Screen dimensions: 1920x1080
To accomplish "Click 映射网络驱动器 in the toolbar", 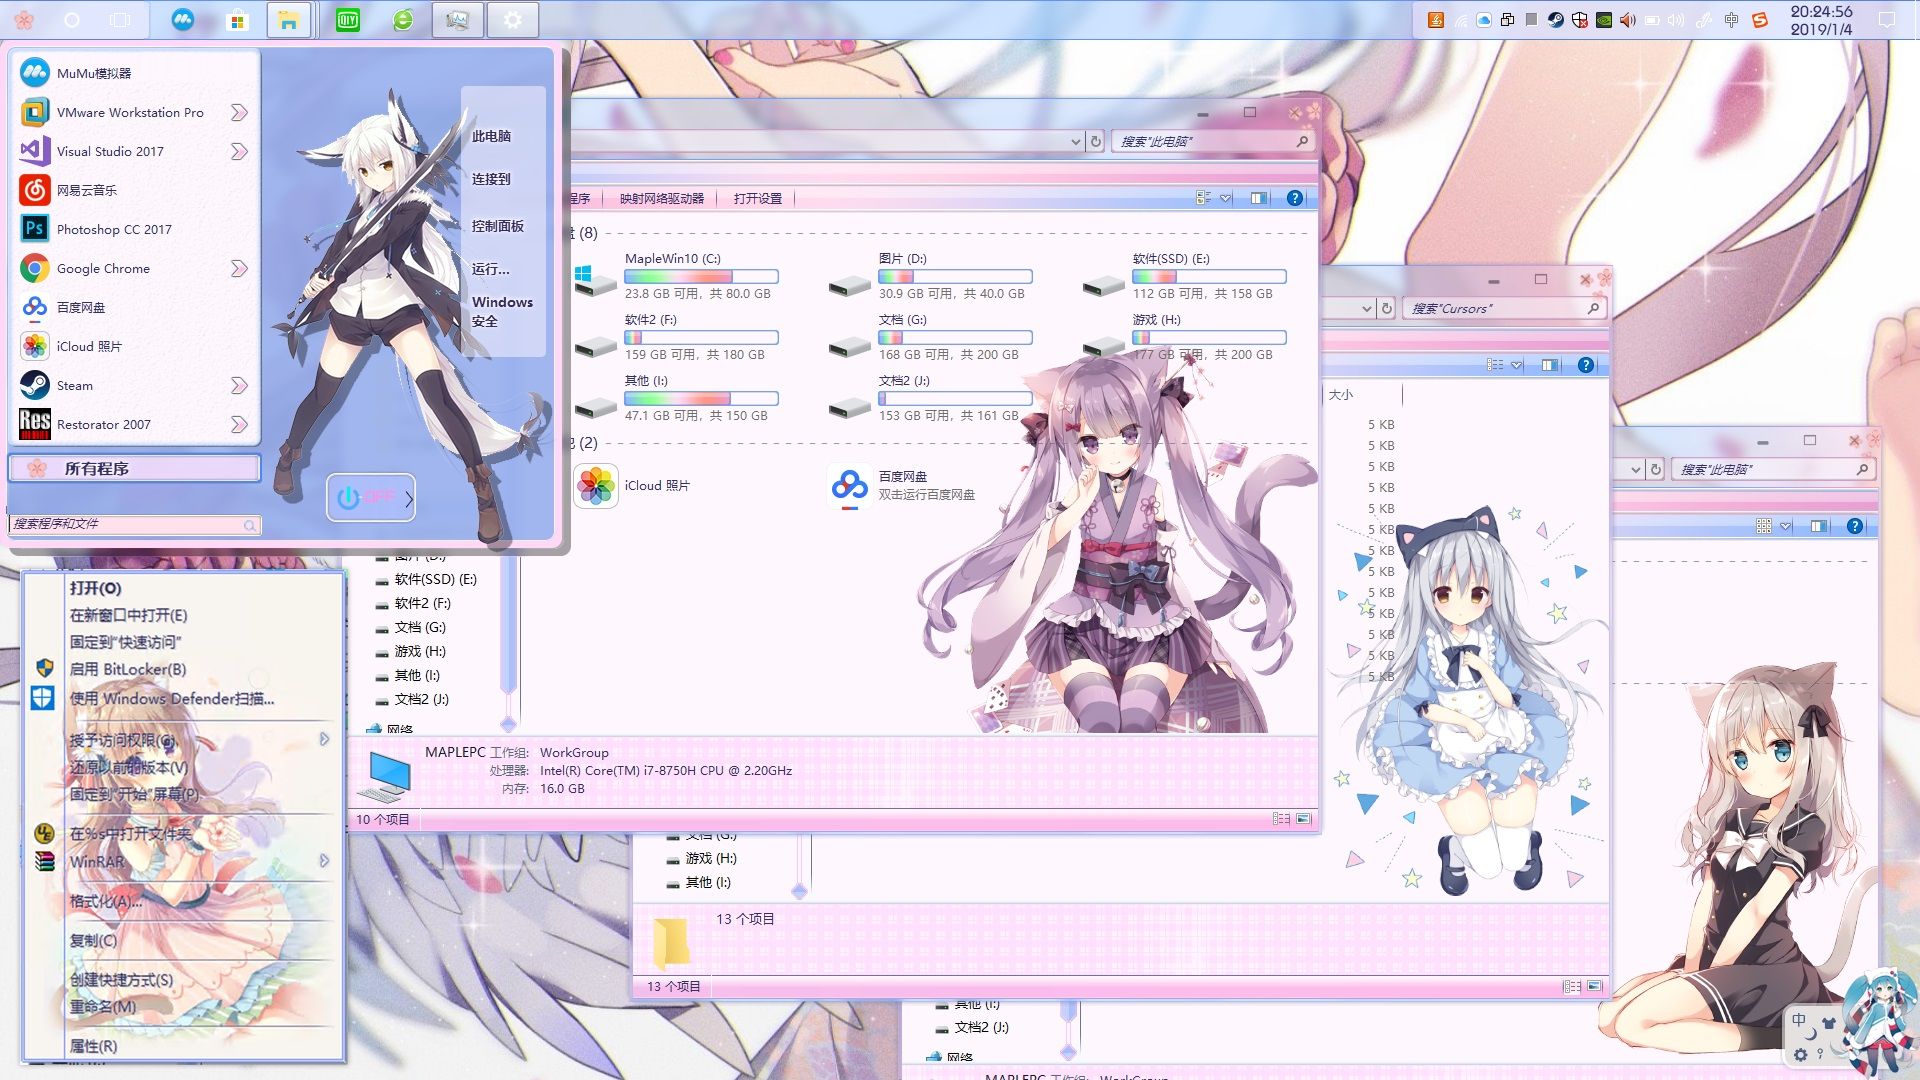I will 661,198.
